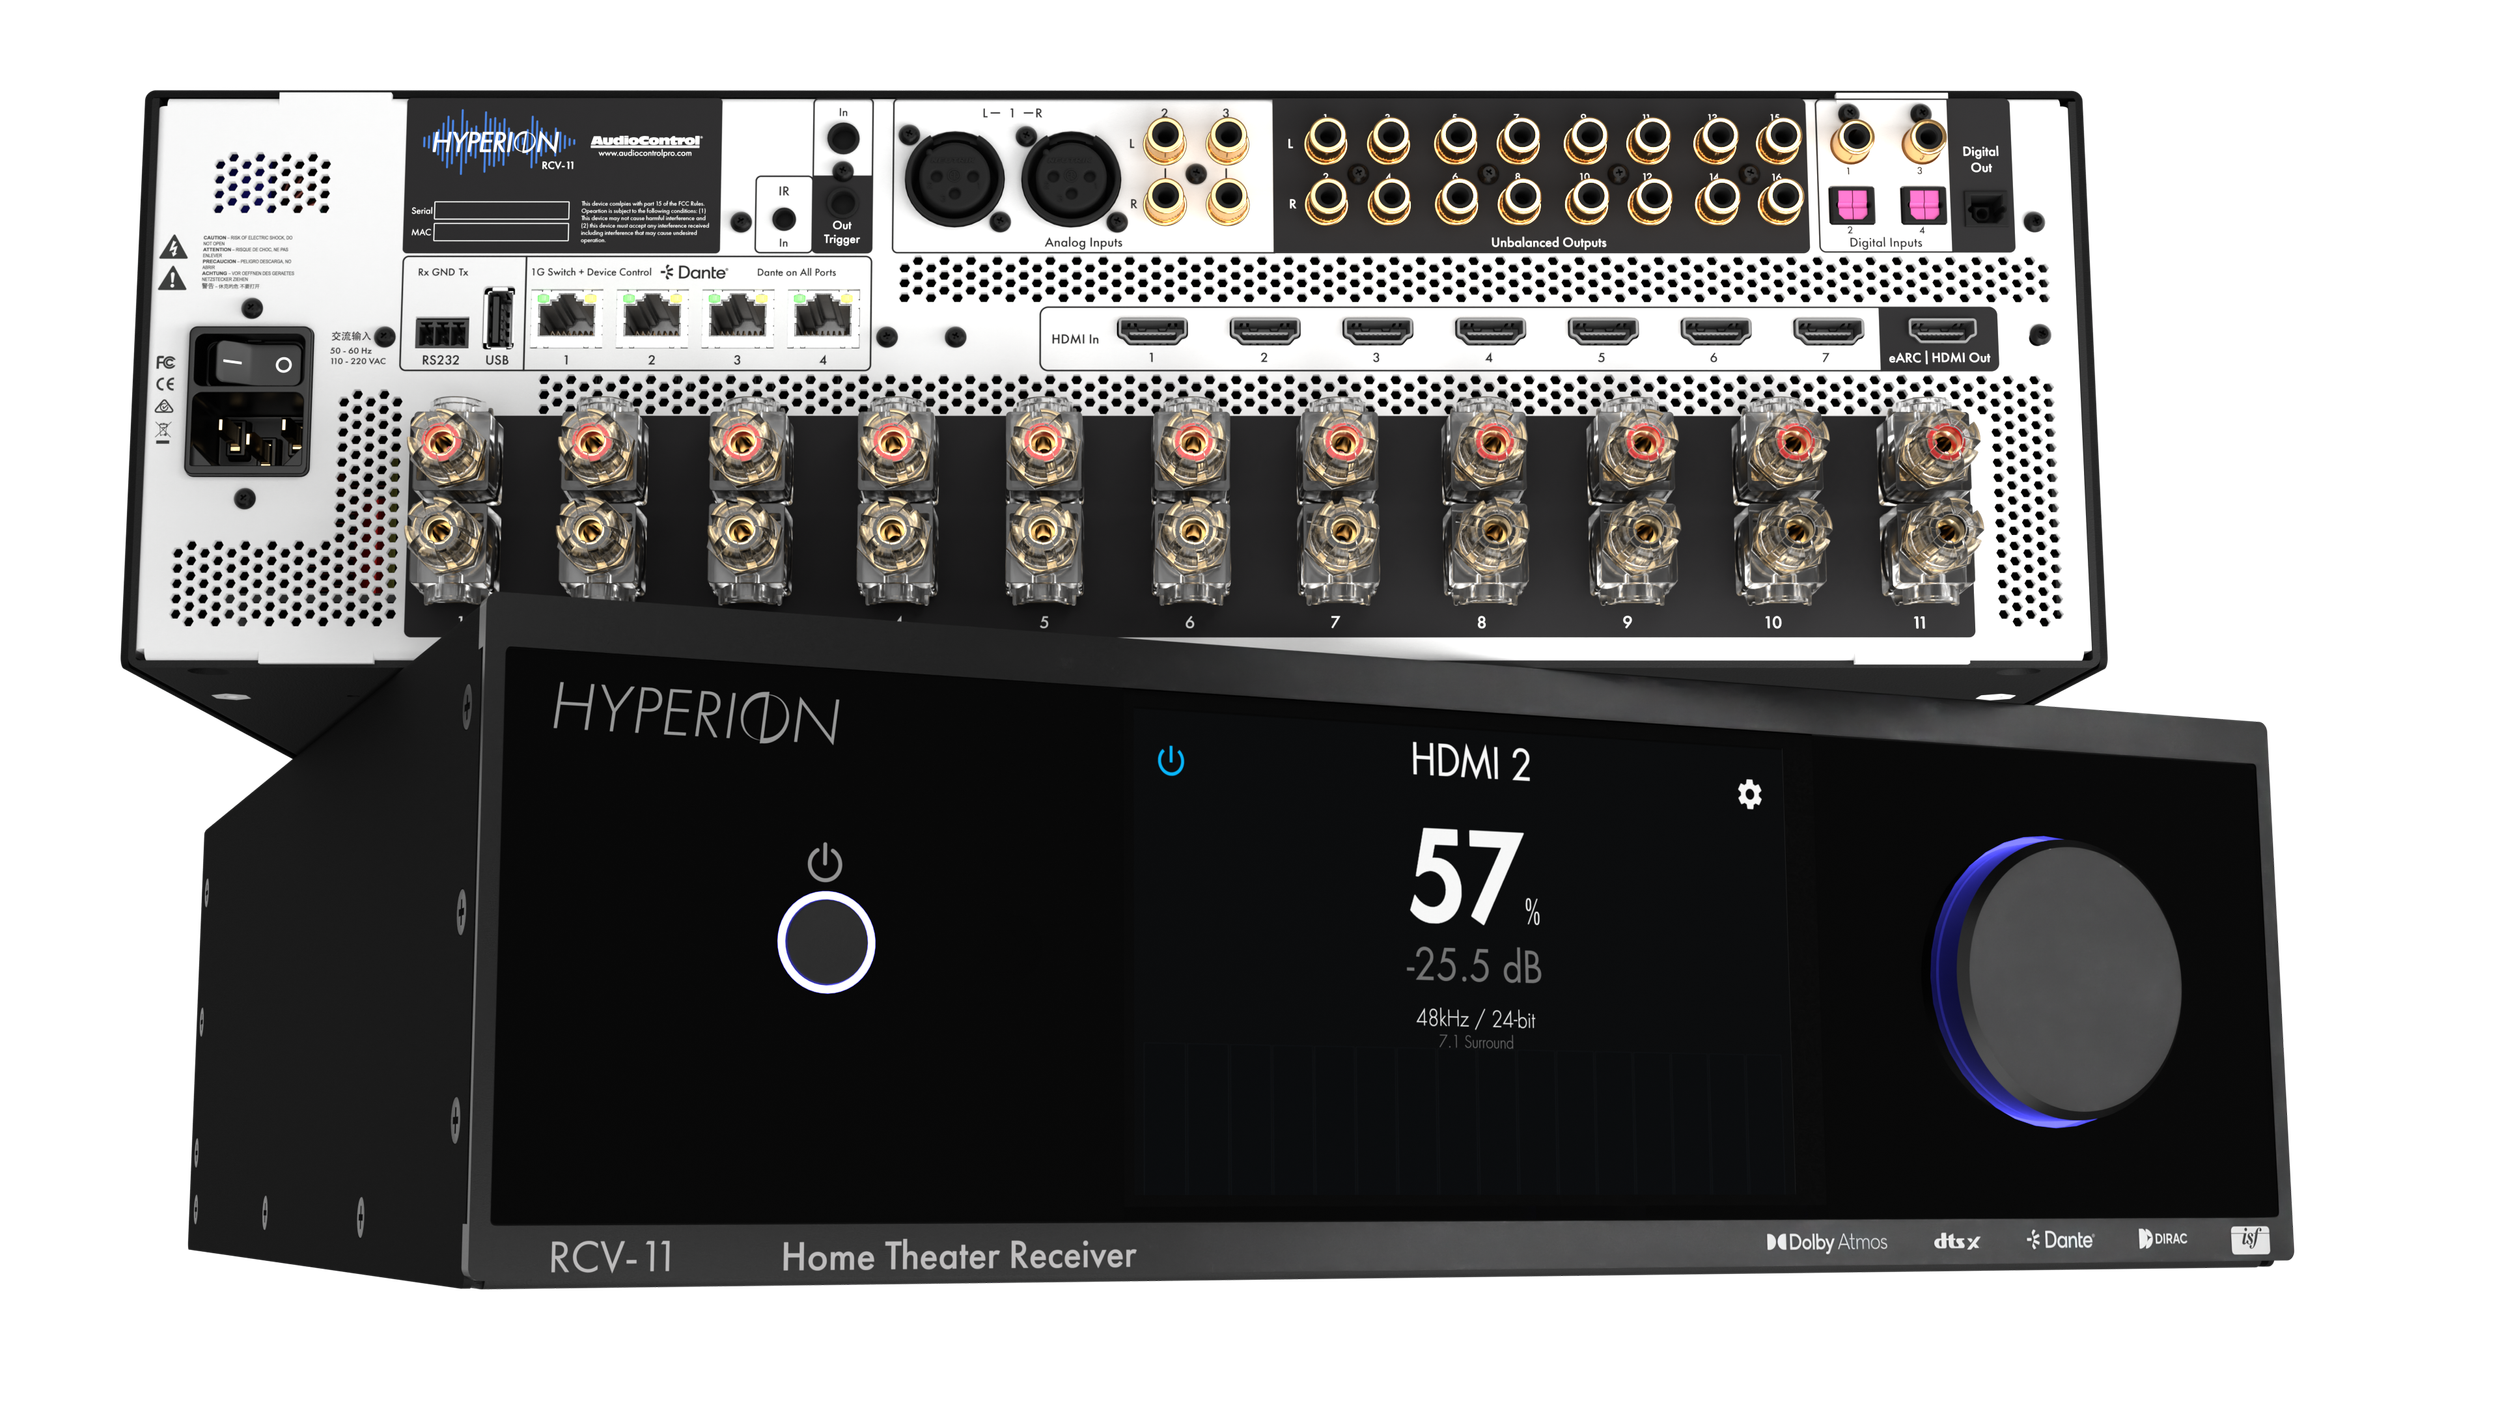
Task: Click the HDMI 2 input title
Action: (1470, 763)
